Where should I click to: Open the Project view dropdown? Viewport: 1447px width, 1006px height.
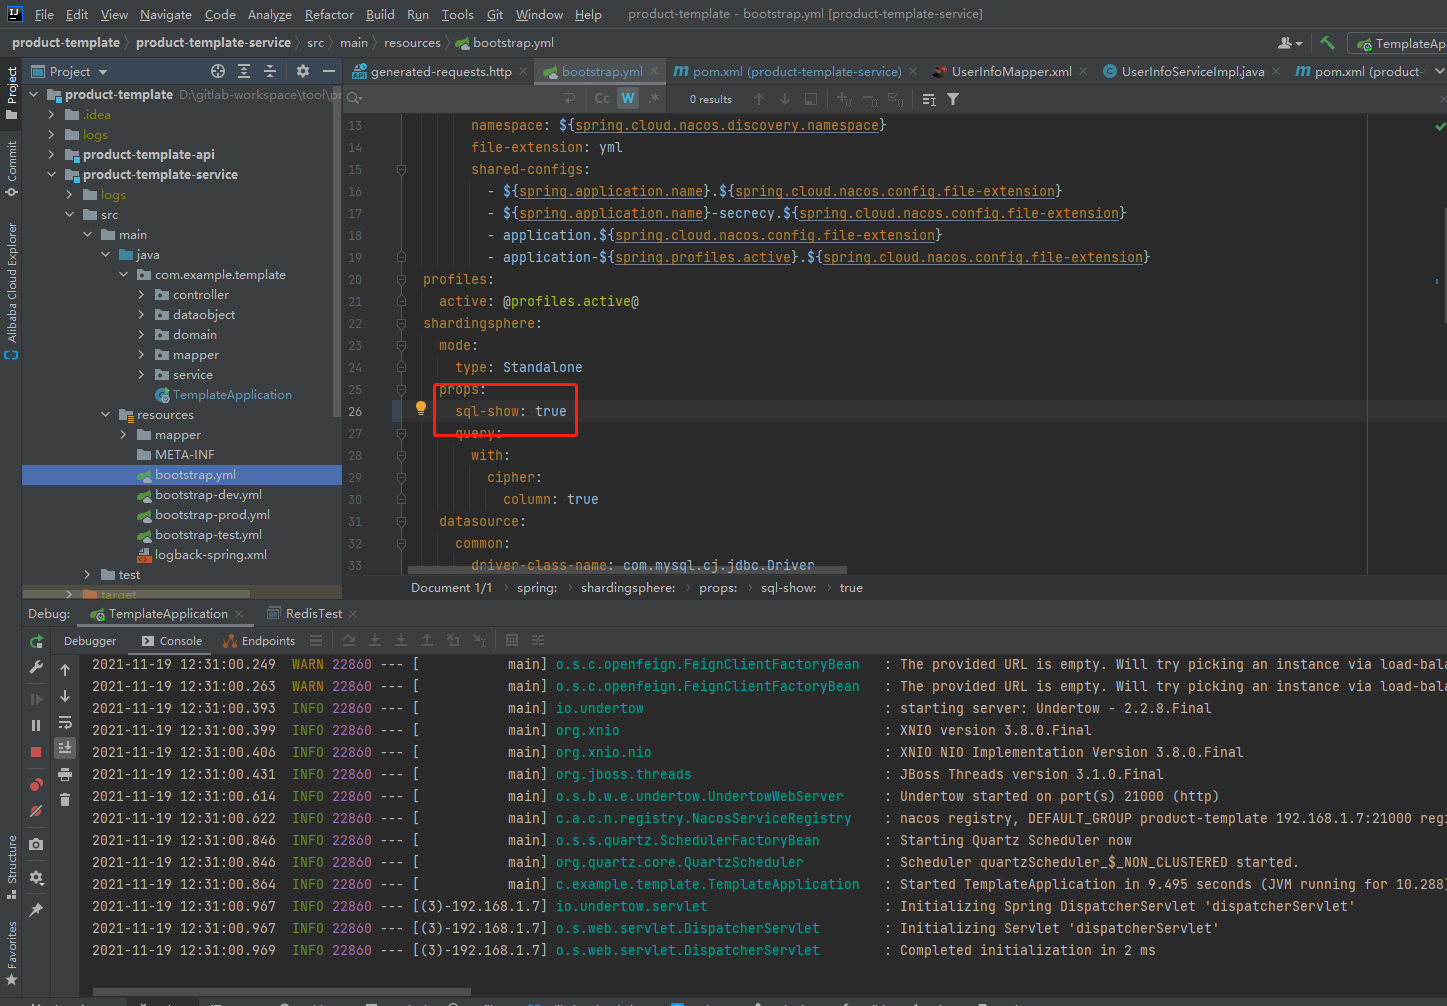[70, 72]
